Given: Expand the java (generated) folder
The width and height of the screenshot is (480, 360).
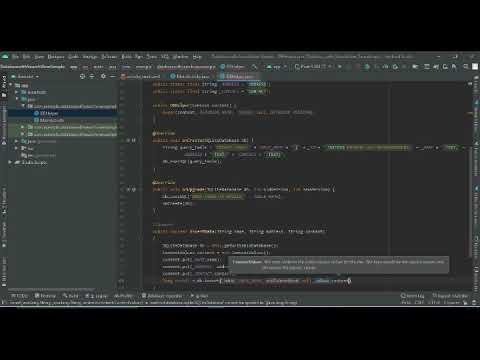Looking at the screenshot, I should (17, 141).
